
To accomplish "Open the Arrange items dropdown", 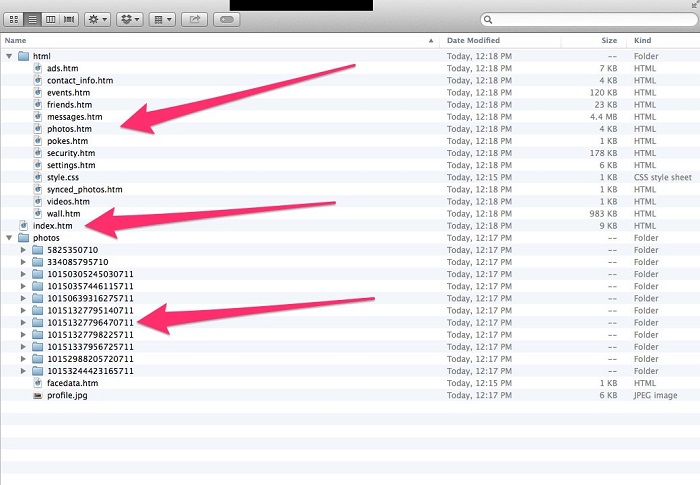I will [162, 20].
